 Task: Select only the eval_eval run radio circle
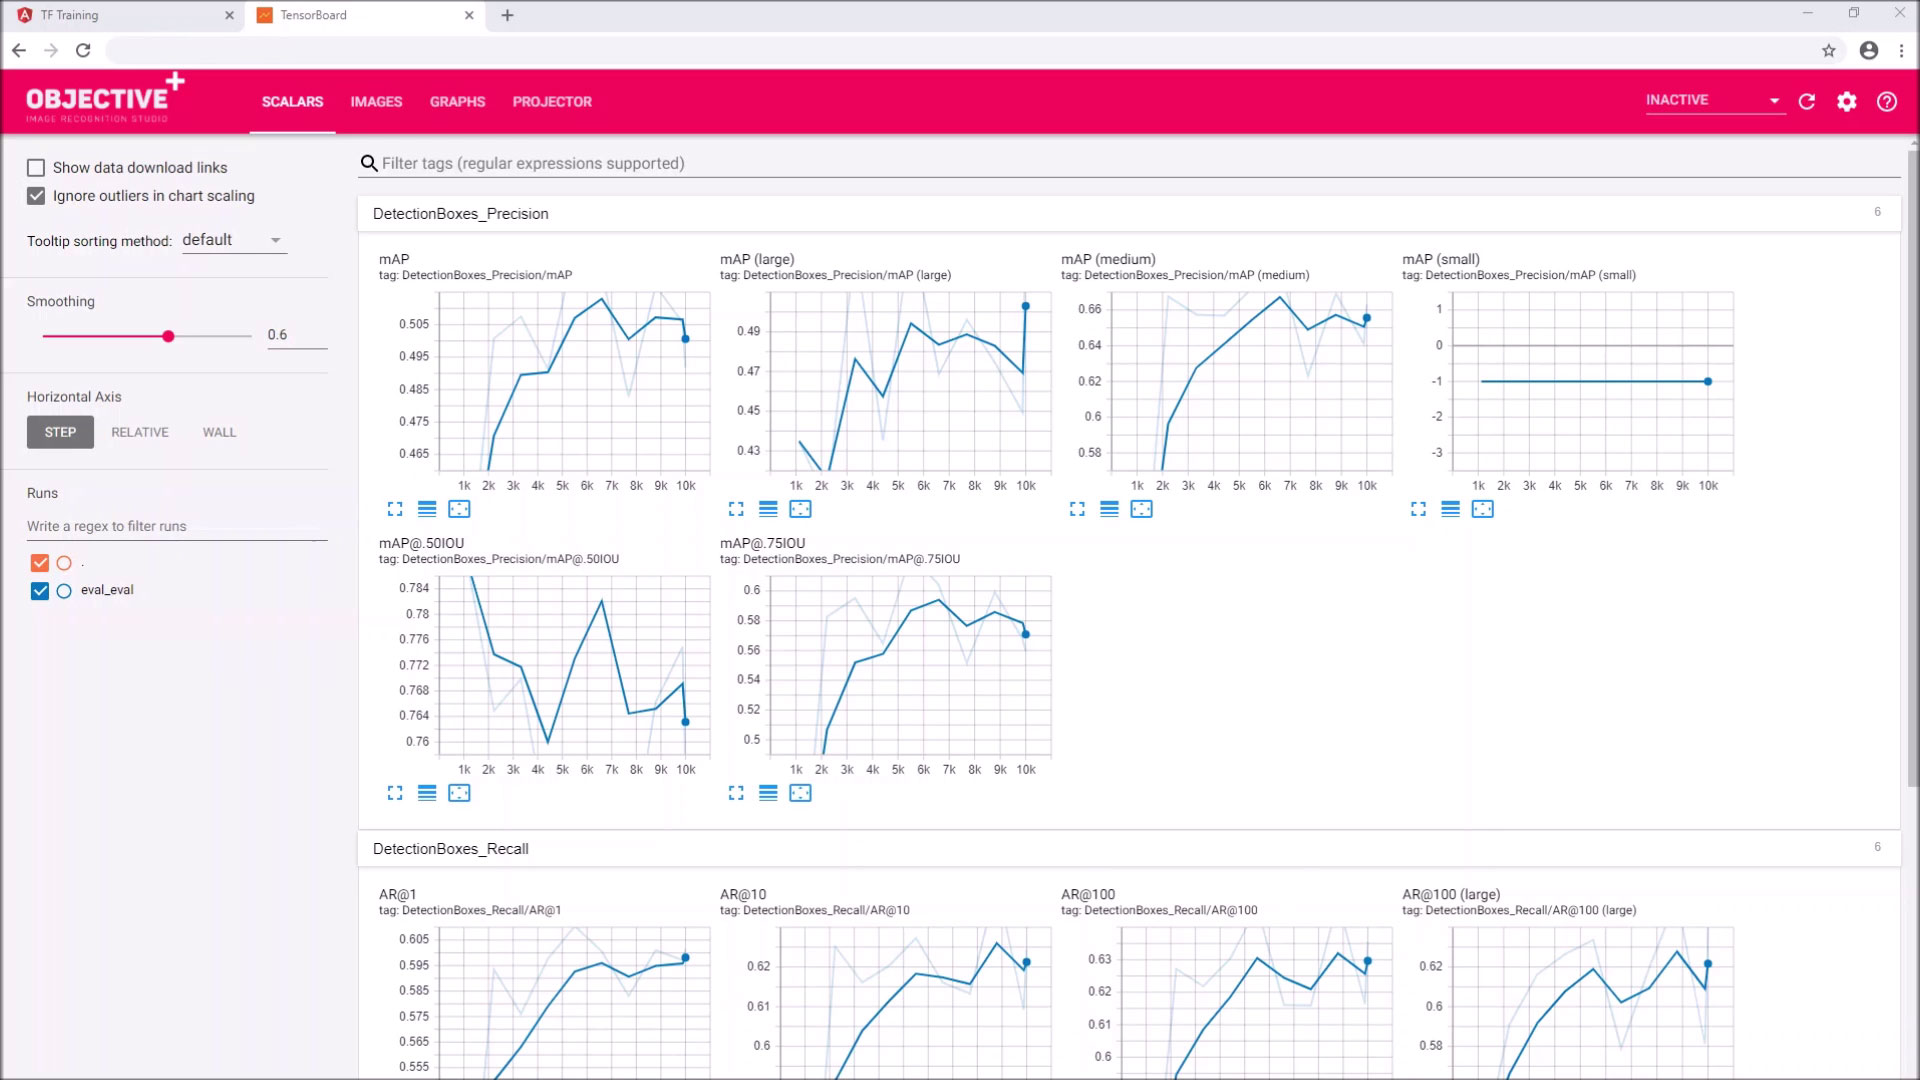(x=64, y=591)
